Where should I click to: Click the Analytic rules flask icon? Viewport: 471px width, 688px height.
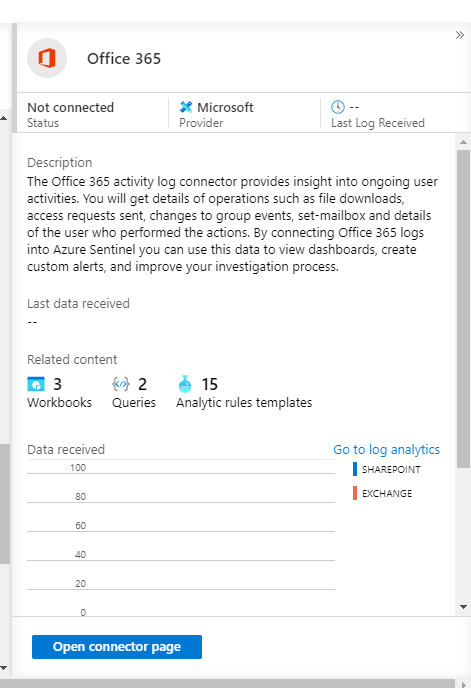[x=185, y=384]
